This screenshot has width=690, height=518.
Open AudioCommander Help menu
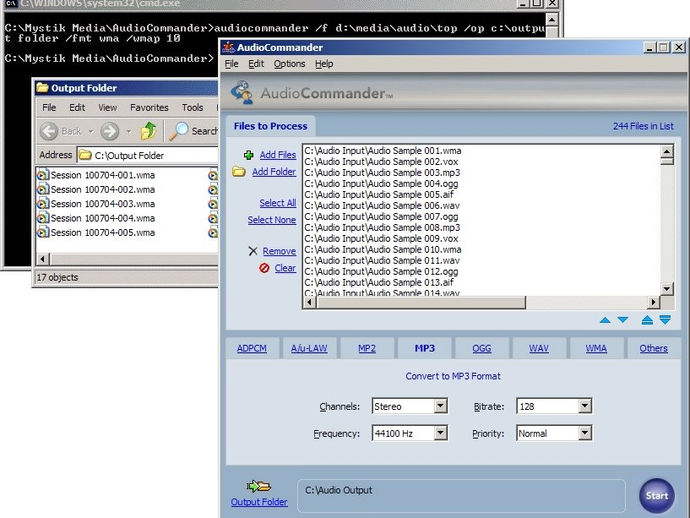[x=324, y=64]
